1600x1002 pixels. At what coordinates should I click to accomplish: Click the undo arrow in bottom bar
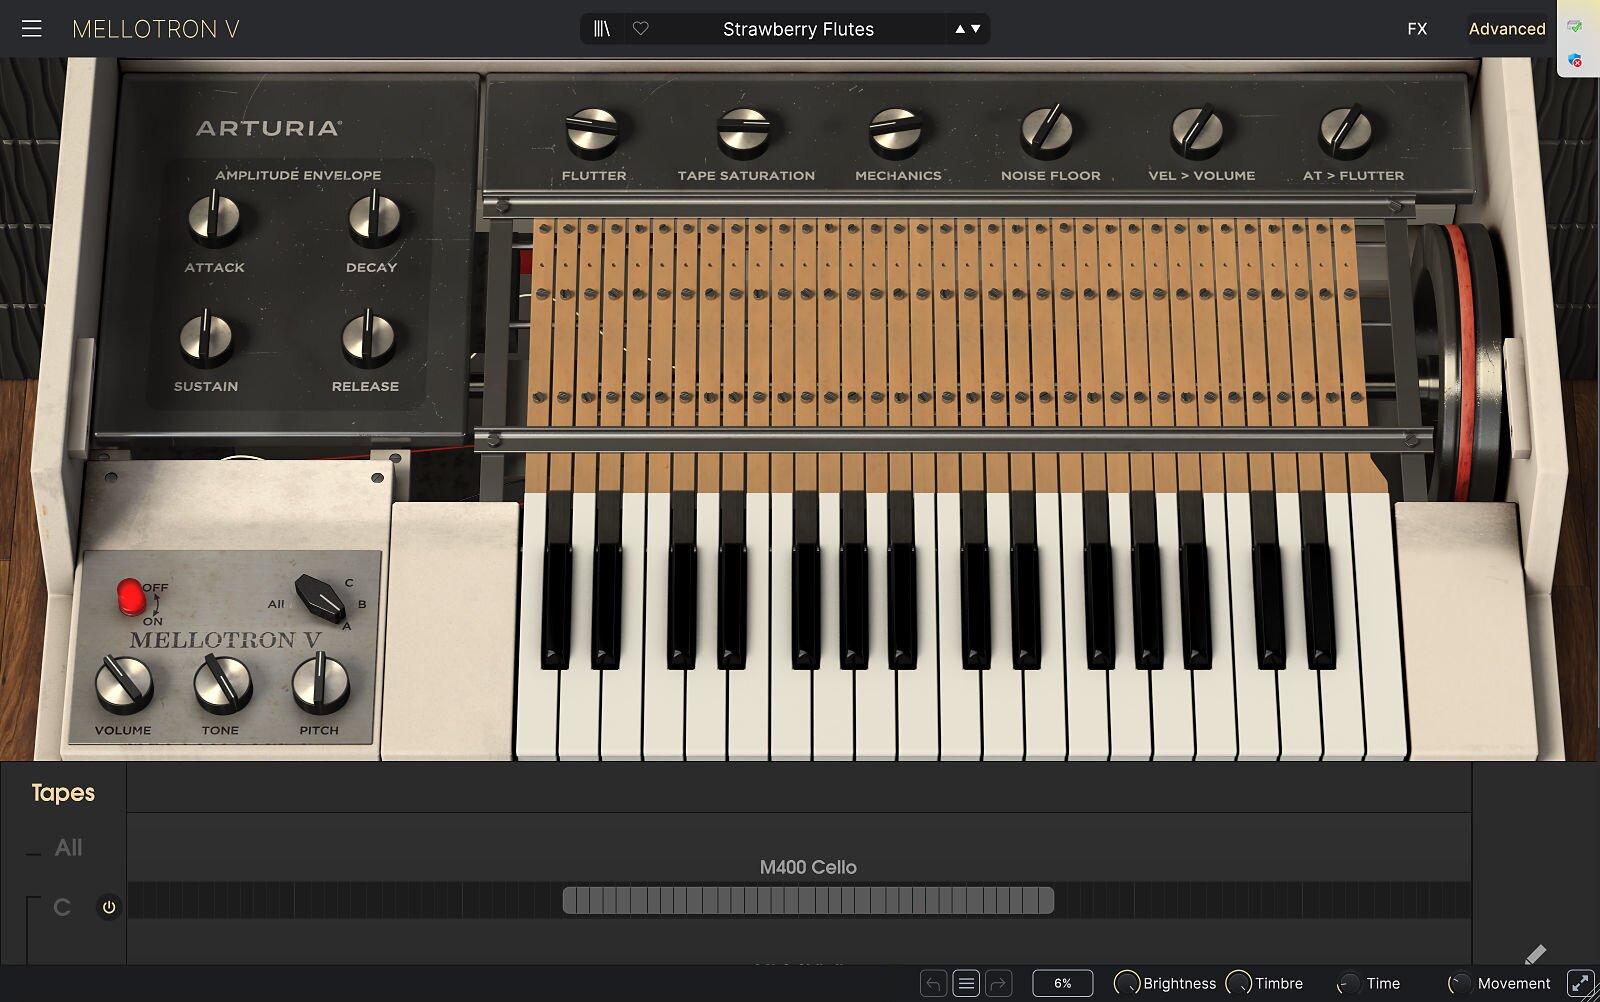point(932,984)
